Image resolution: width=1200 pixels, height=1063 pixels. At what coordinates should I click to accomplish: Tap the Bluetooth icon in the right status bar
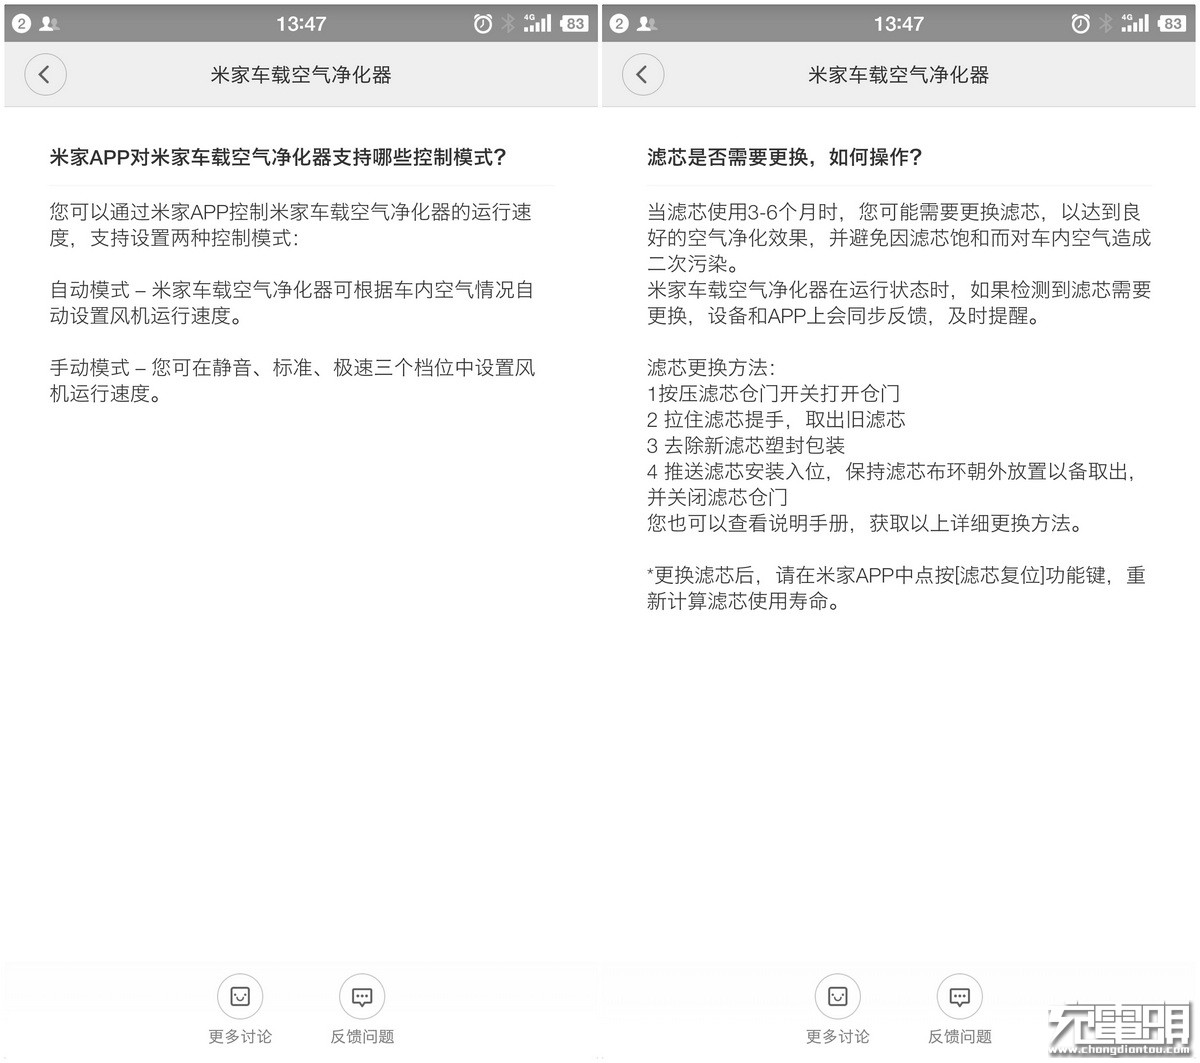1105,24
